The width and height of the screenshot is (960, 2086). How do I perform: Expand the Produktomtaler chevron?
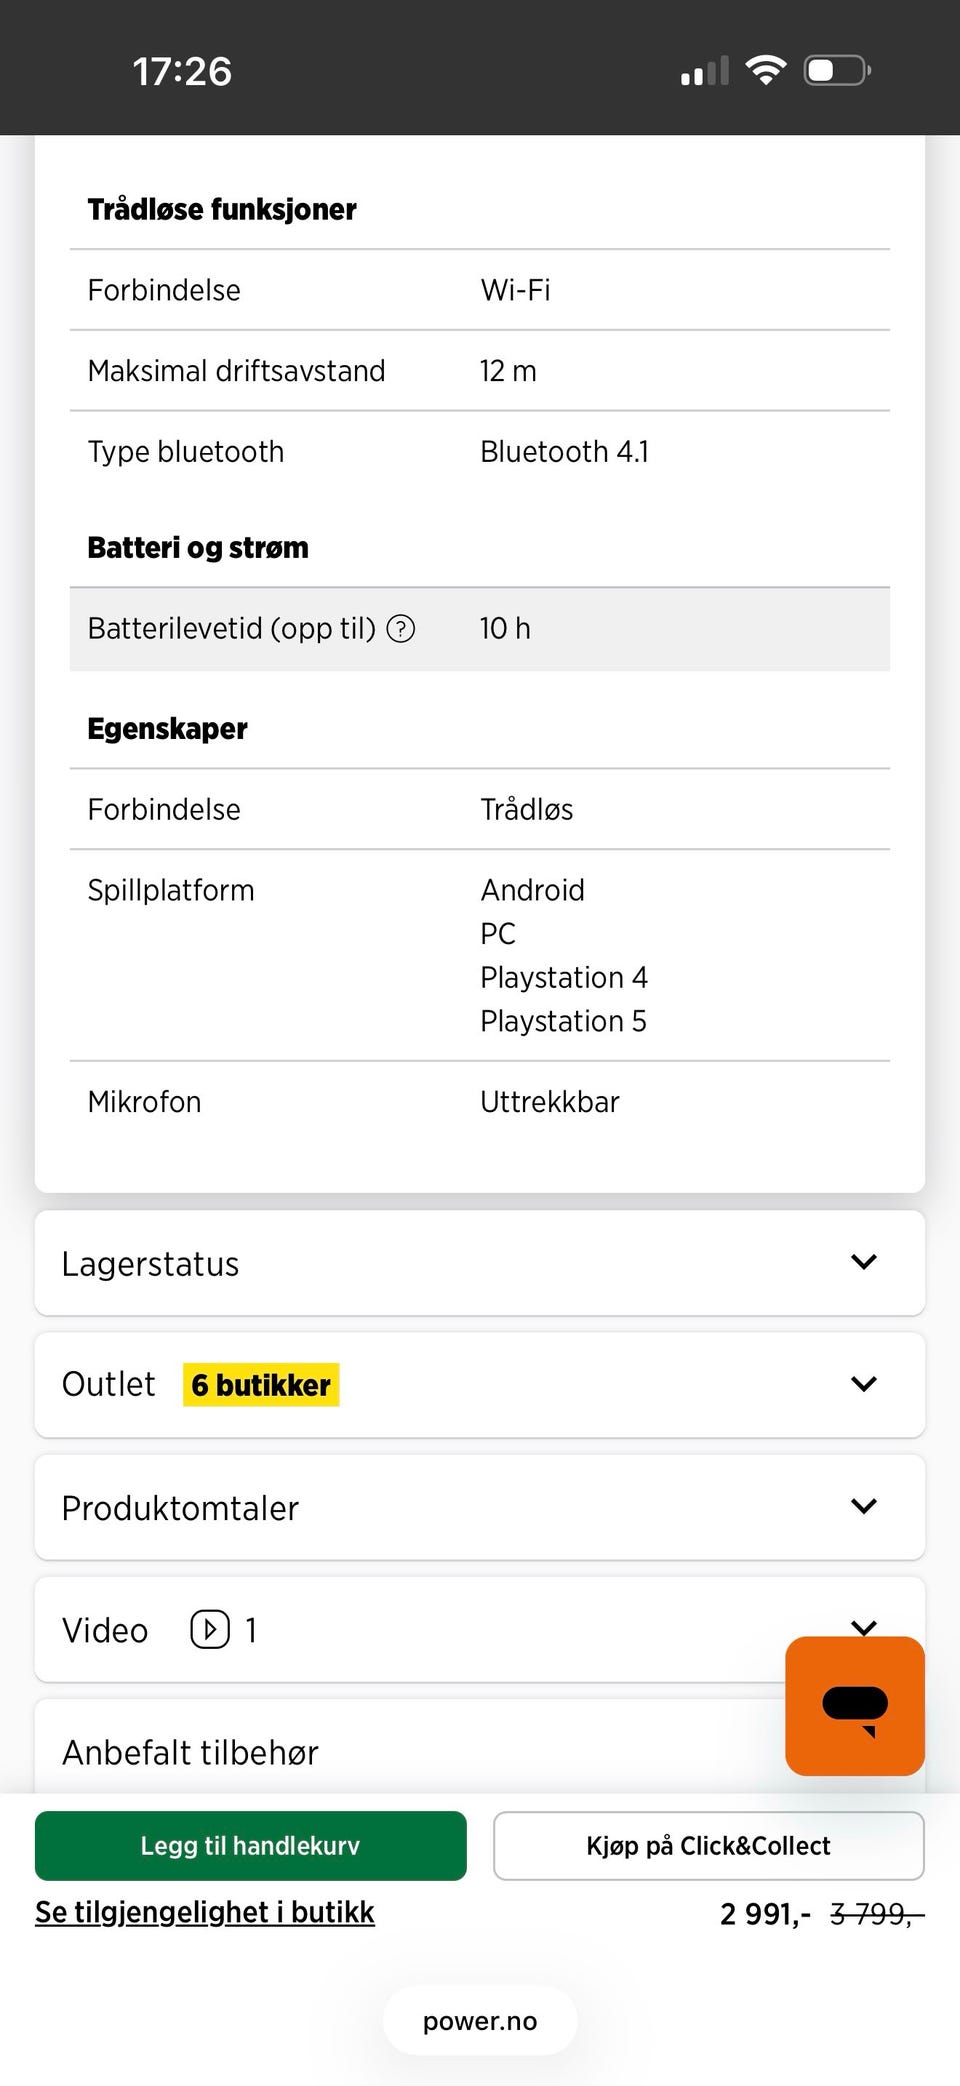[x=863, y=1506]
